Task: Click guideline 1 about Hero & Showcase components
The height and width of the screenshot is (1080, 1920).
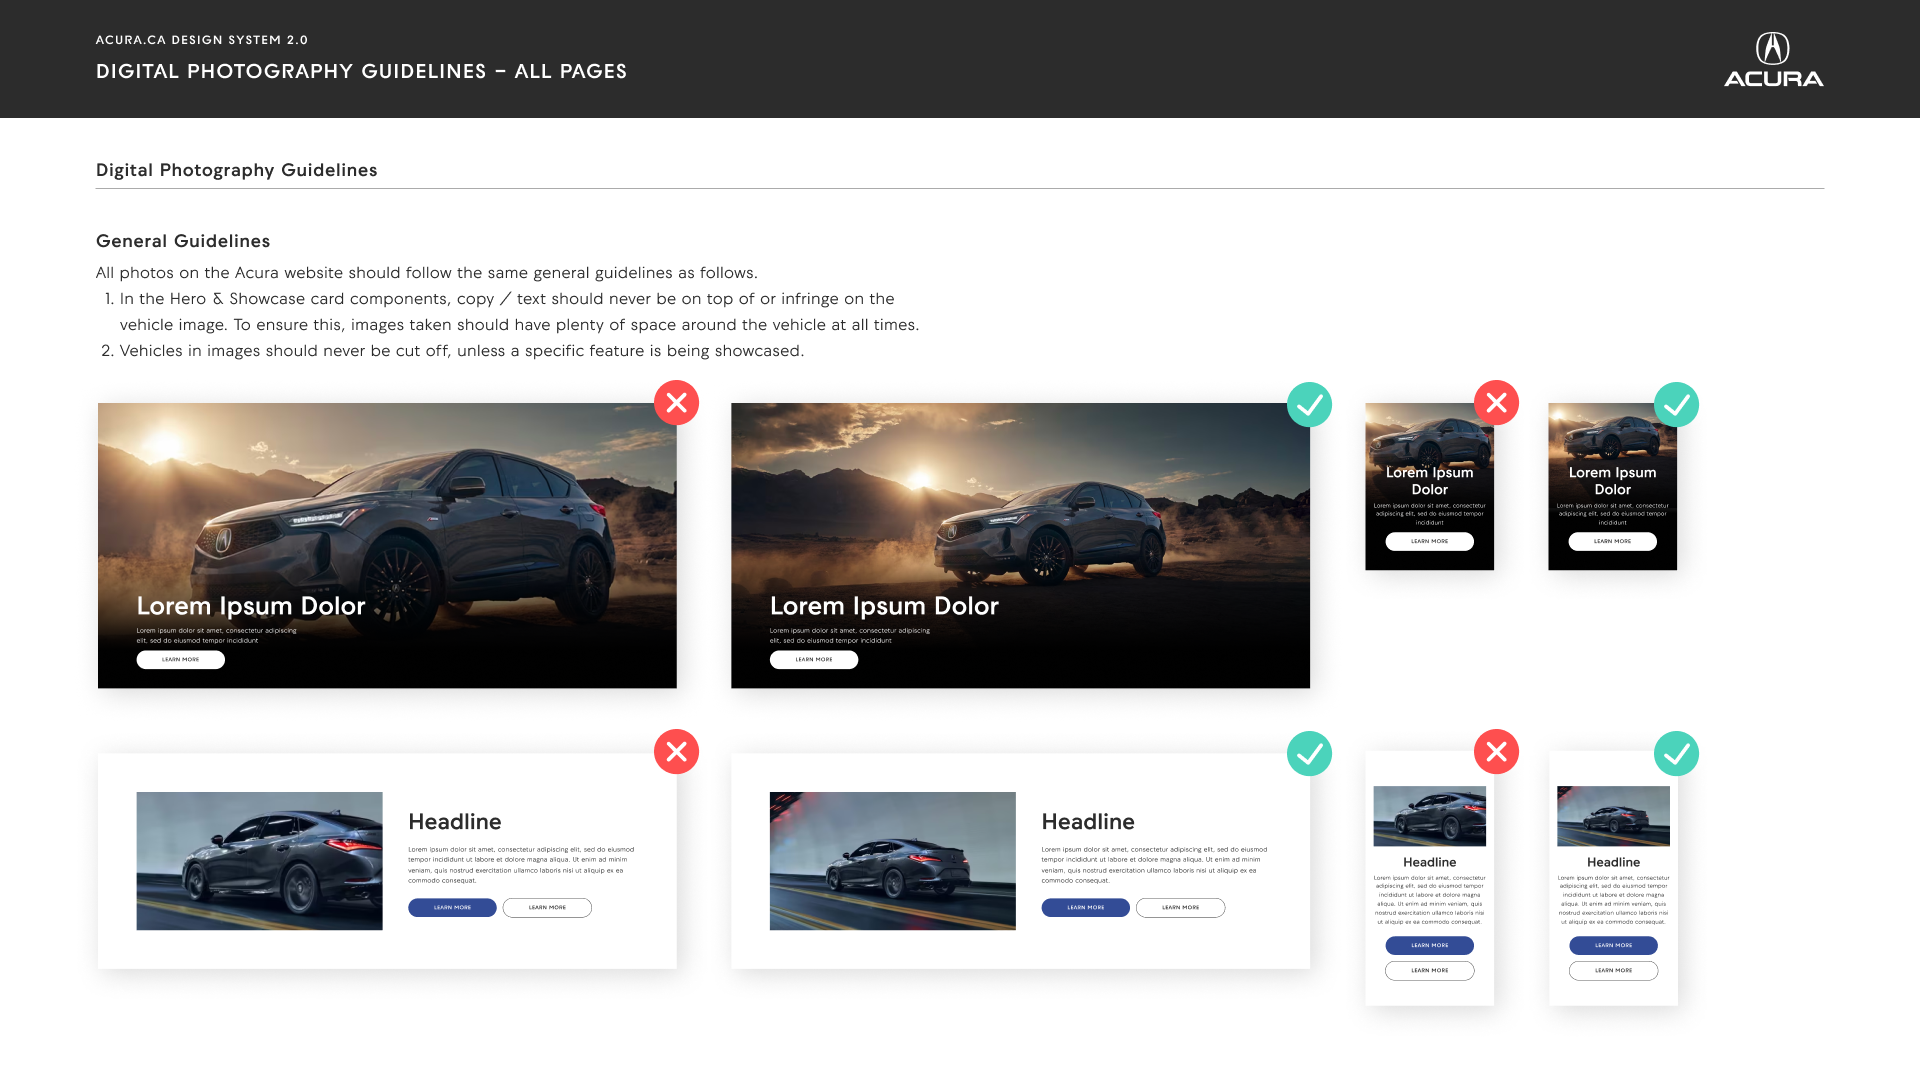Action: 511,312
